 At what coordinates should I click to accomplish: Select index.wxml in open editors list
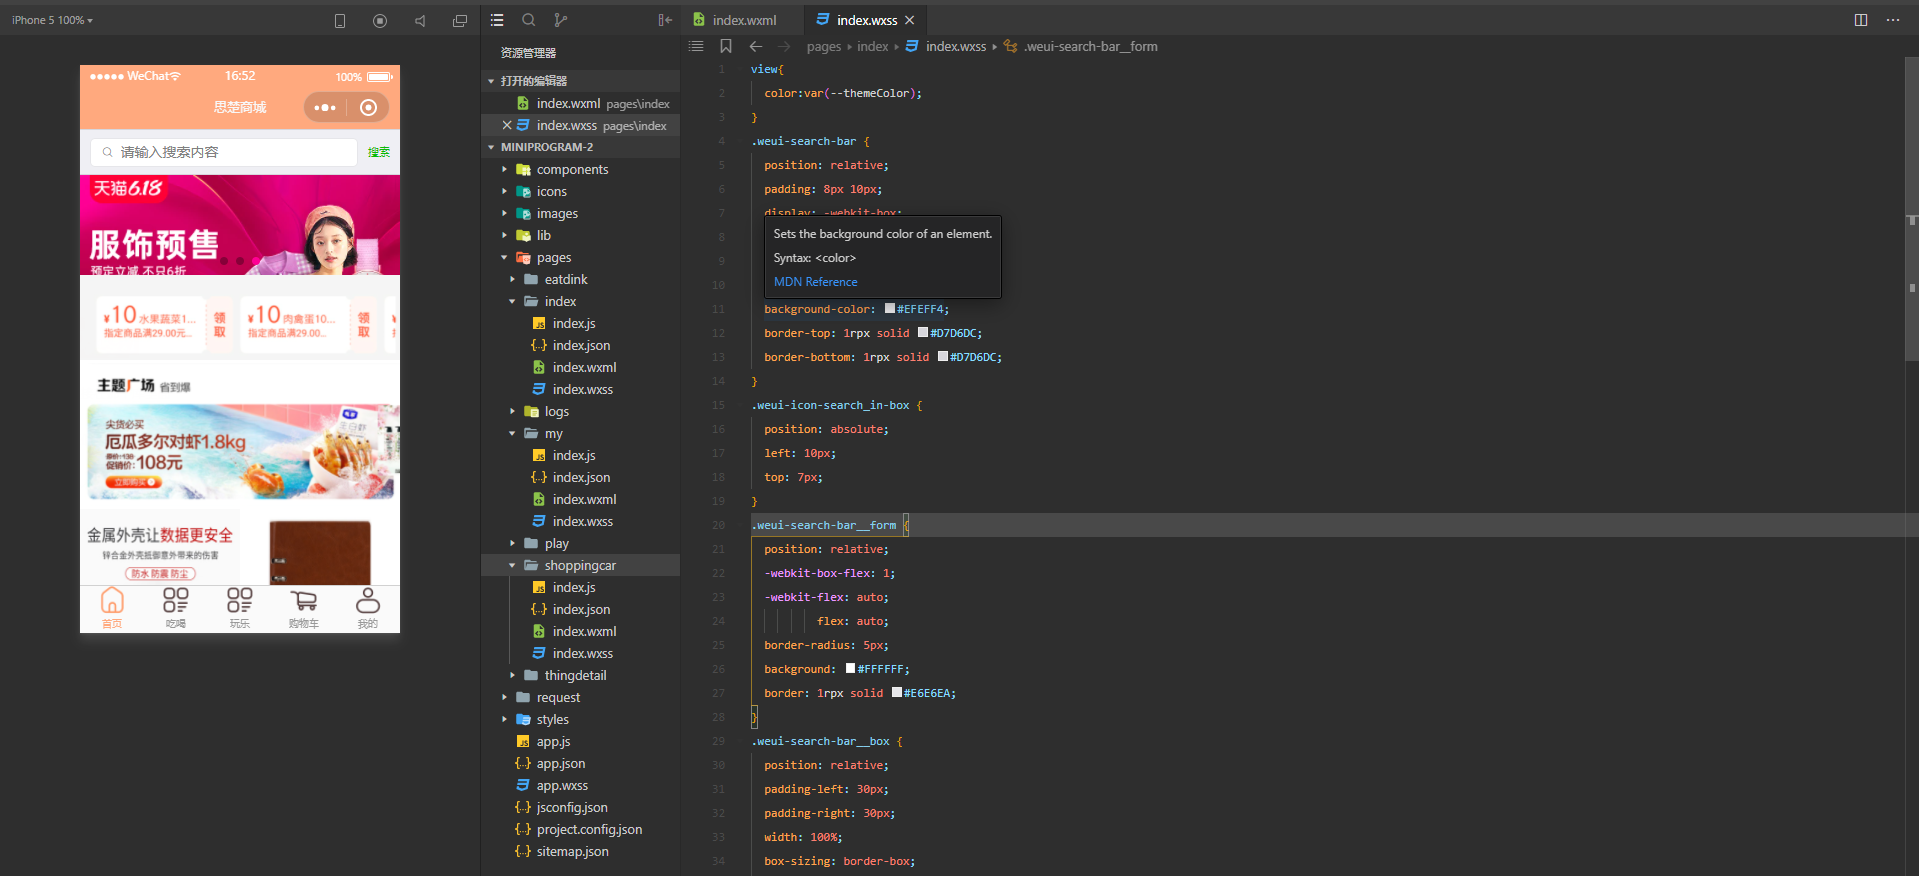(581, 103)
